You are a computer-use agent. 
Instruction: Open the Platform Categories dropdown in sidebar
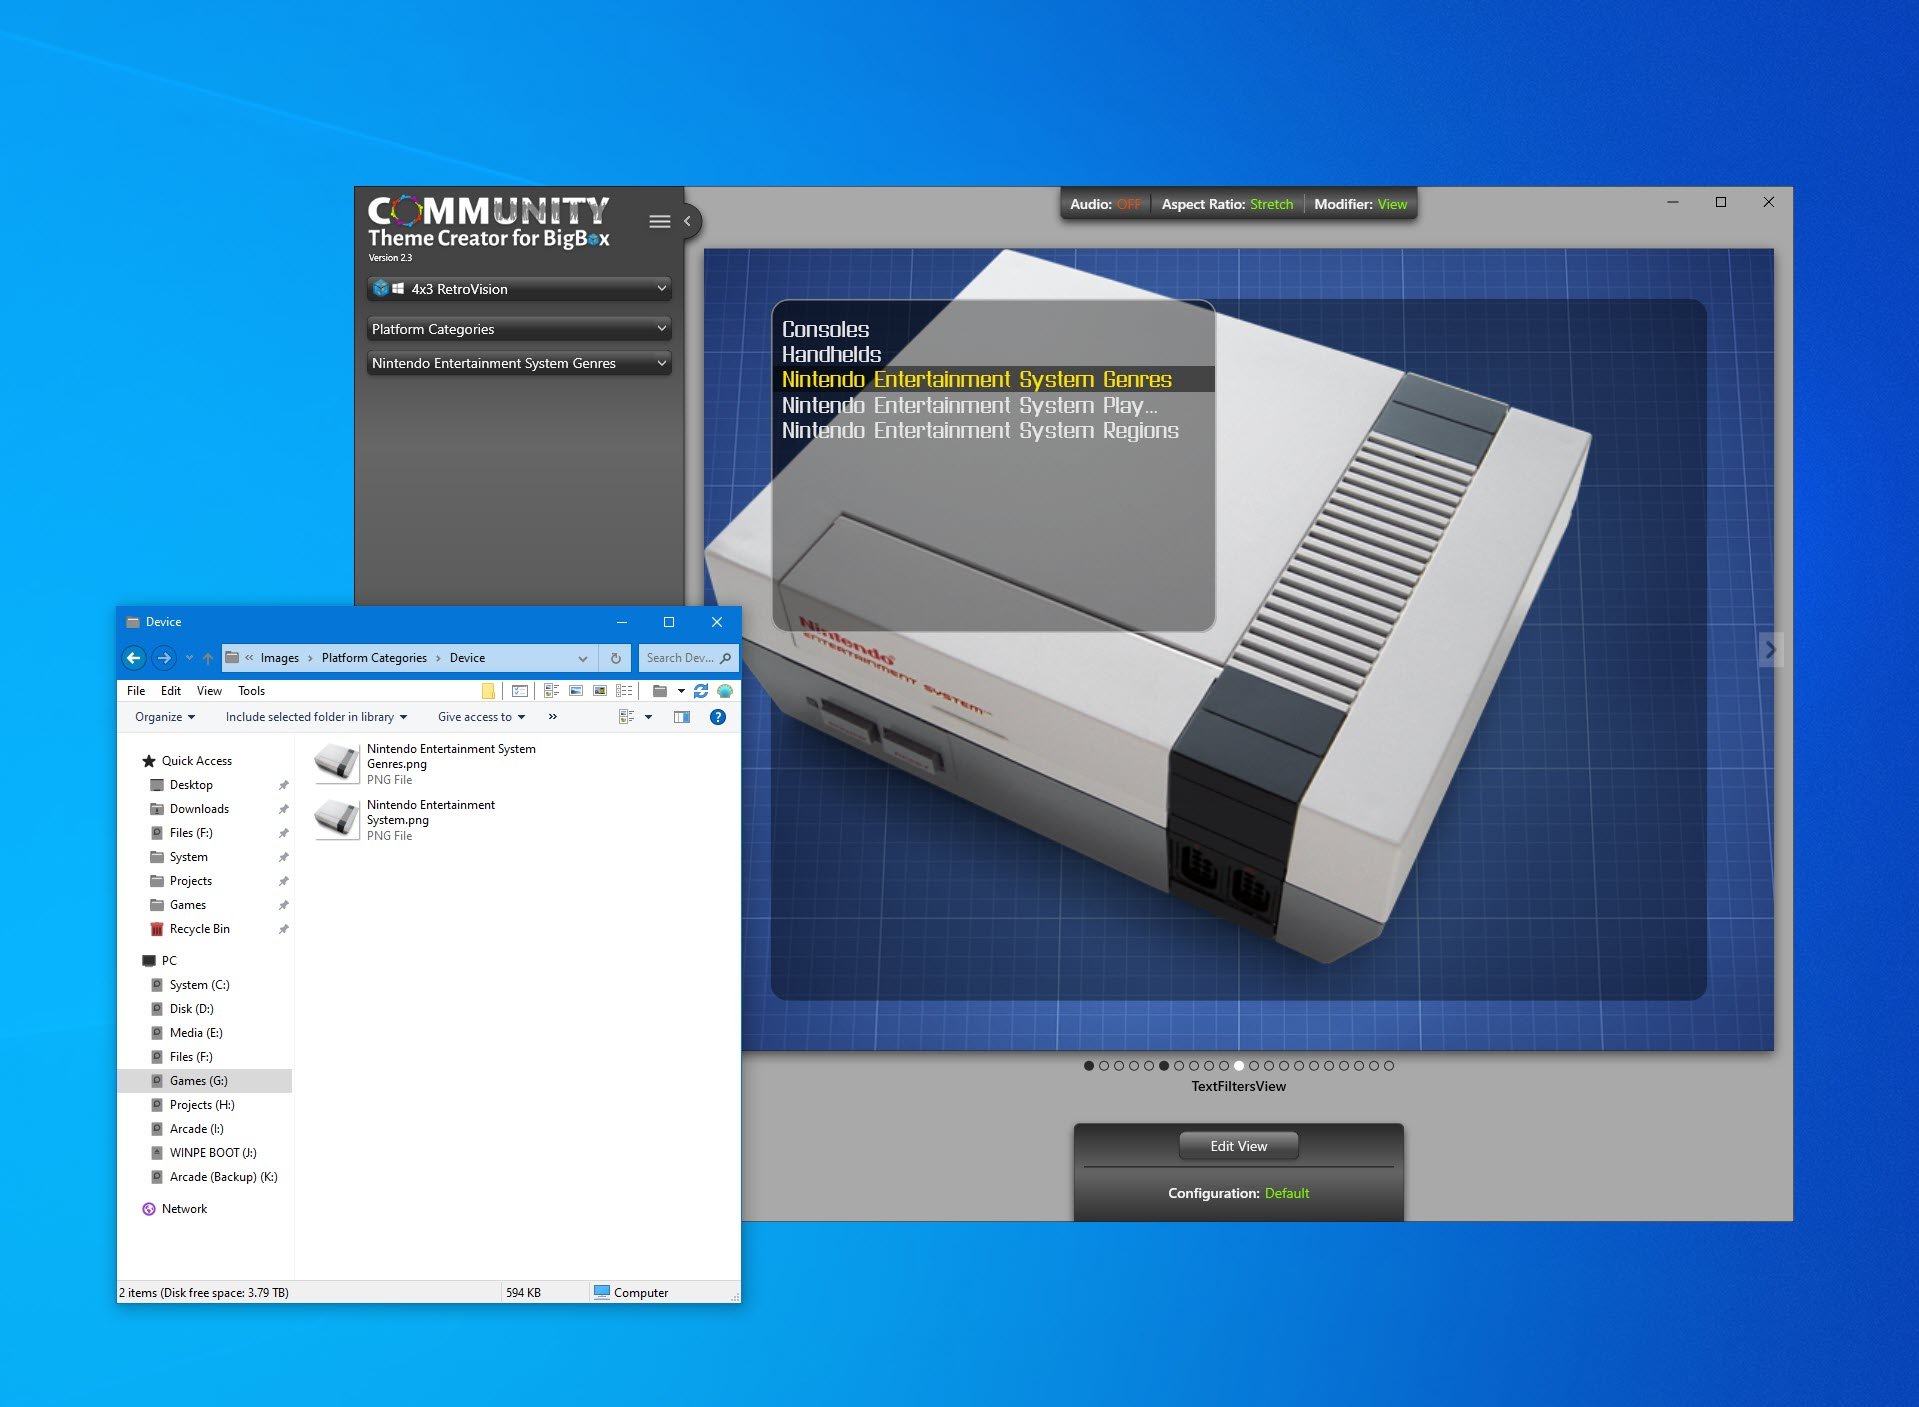click(x=519, y=329)
